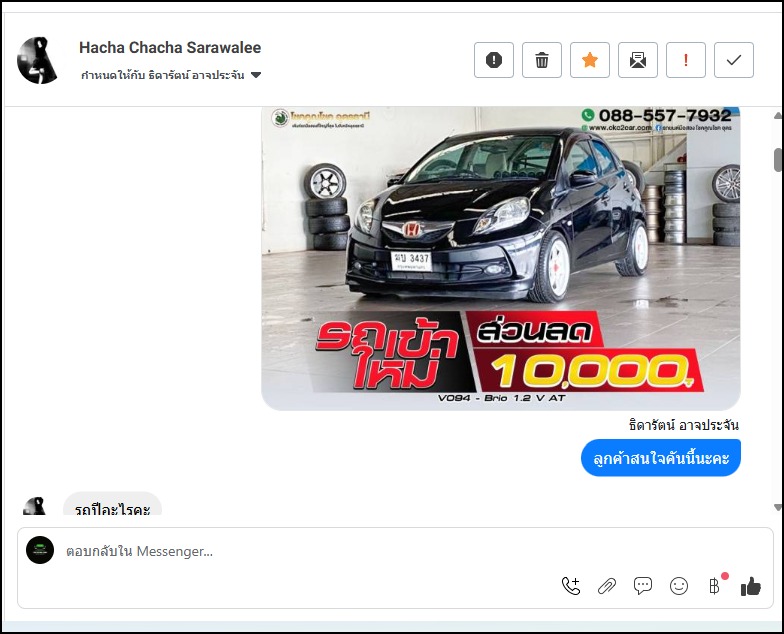Open the Baht payment request icon

pos(714,586)
